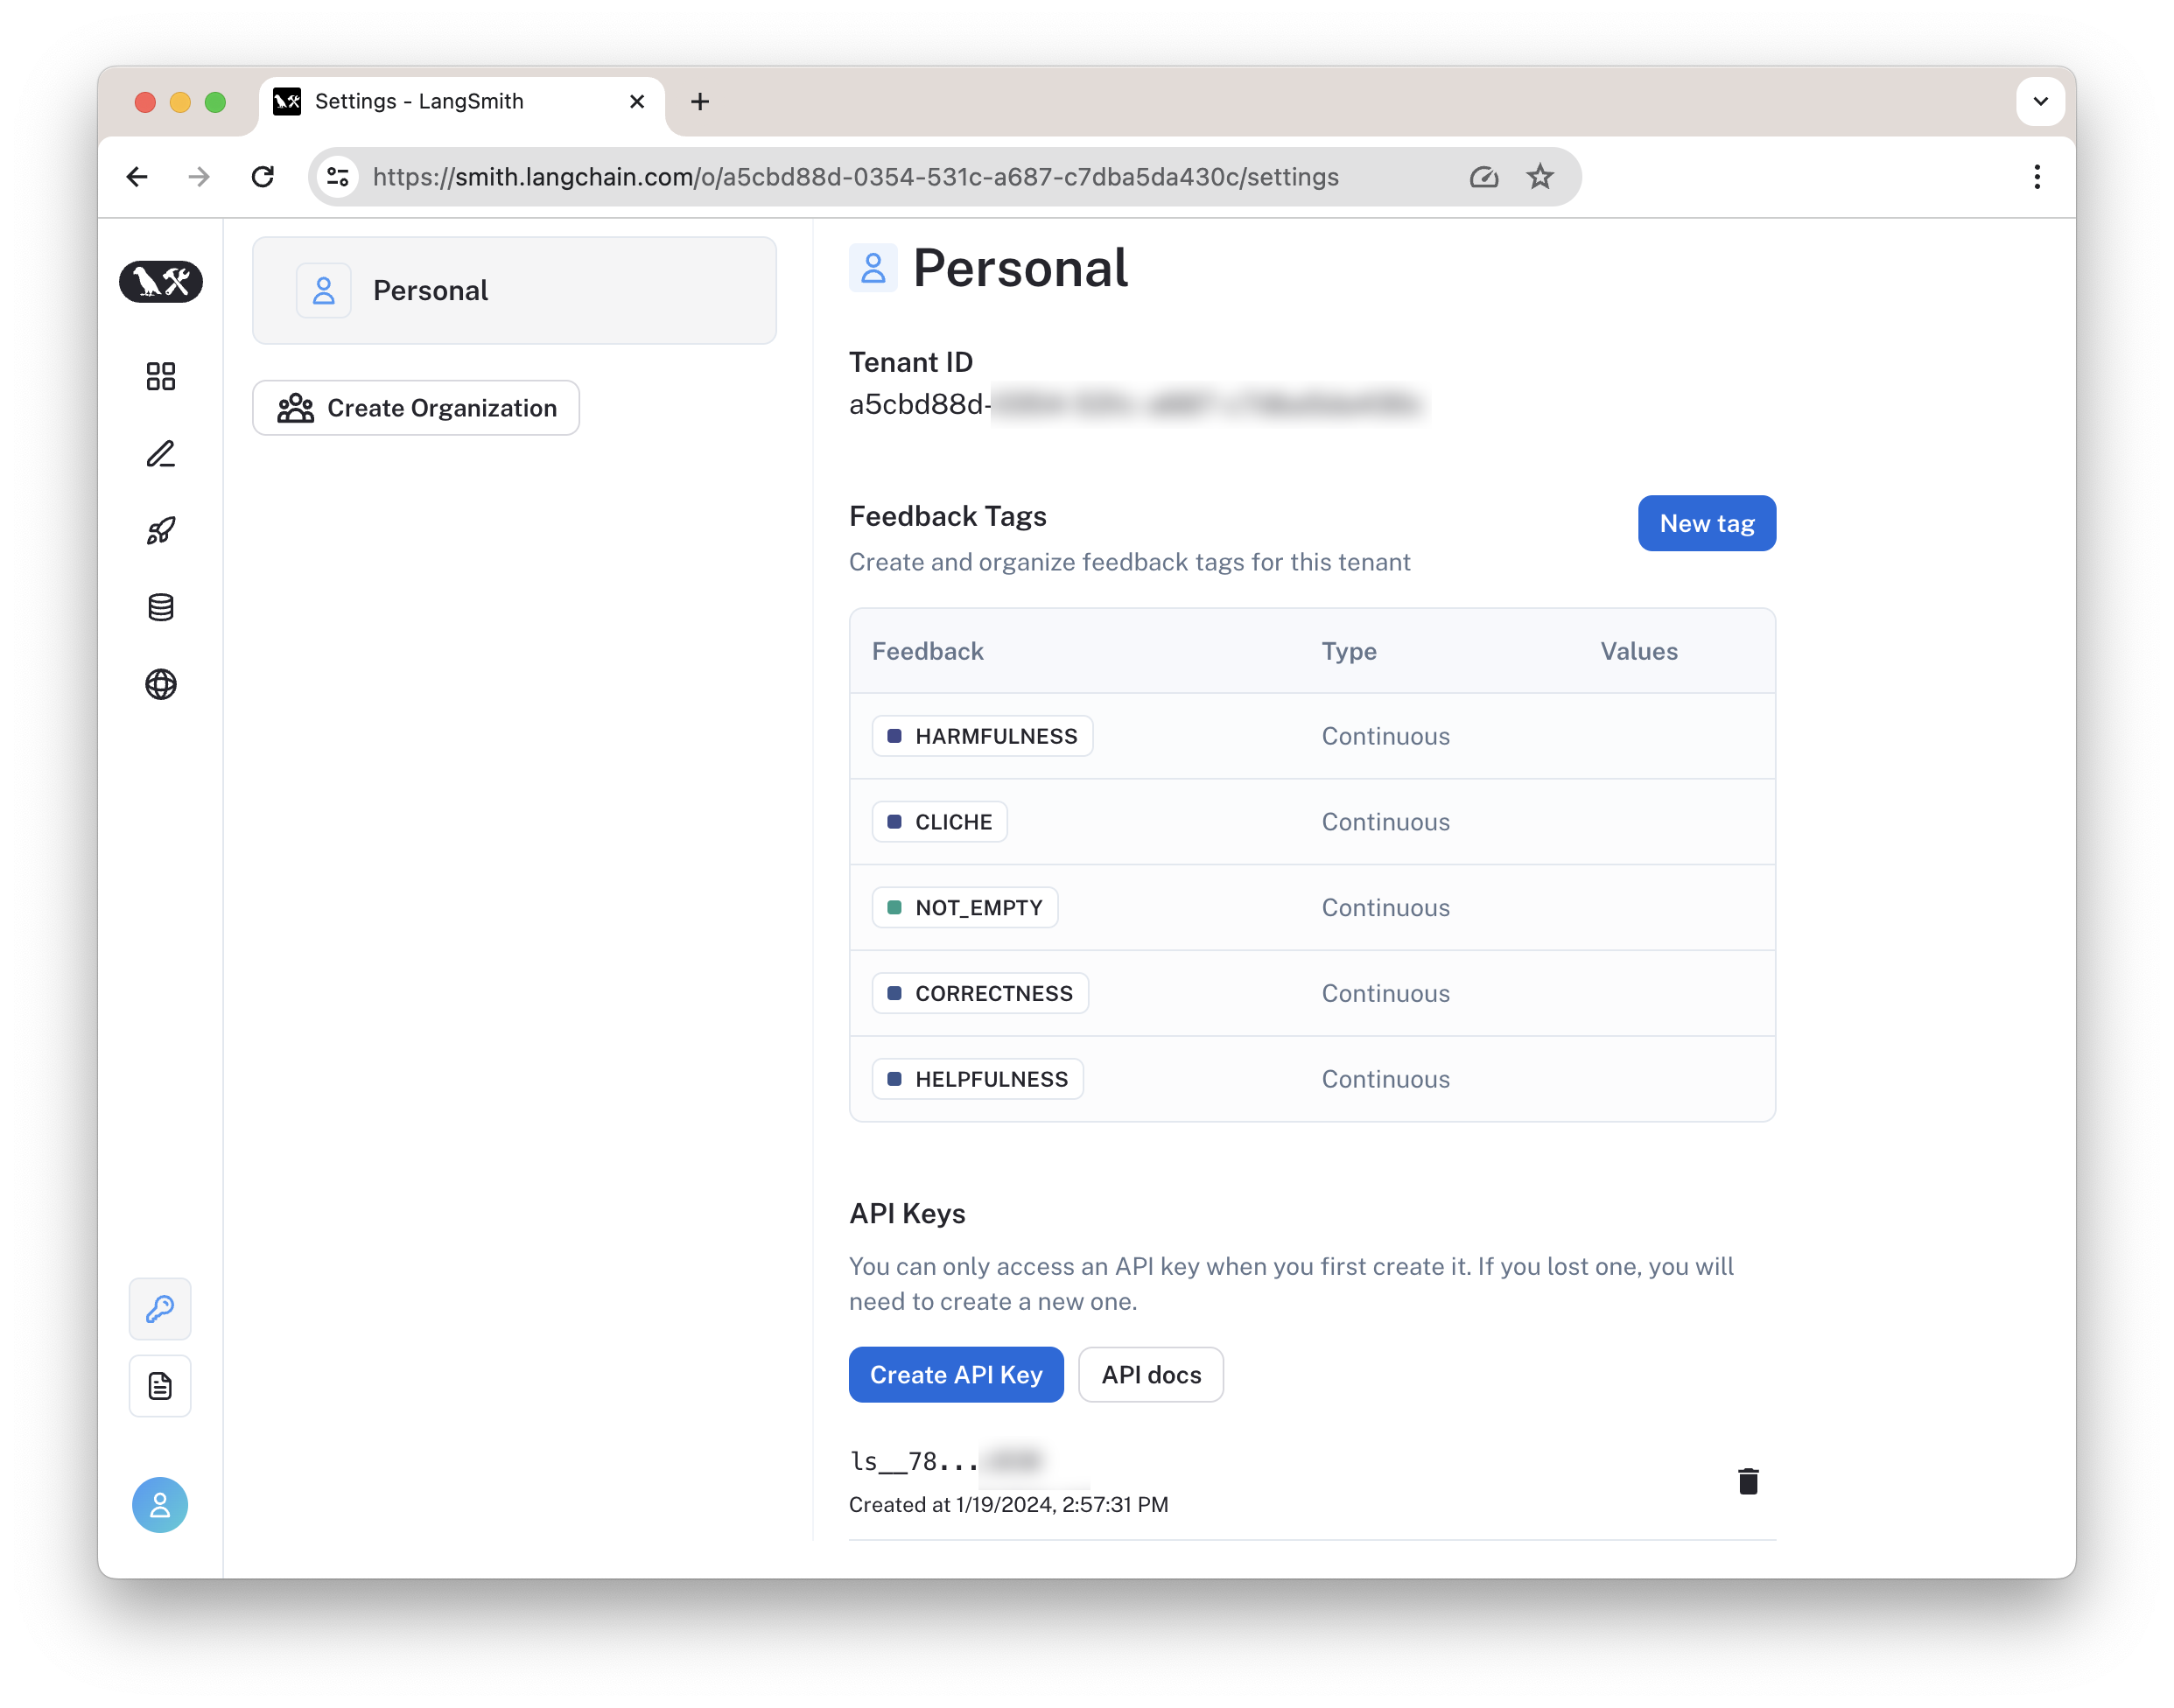Open the datasets database icon
The width and height of the screenshot is (2174, 1708).
[160, 607]
